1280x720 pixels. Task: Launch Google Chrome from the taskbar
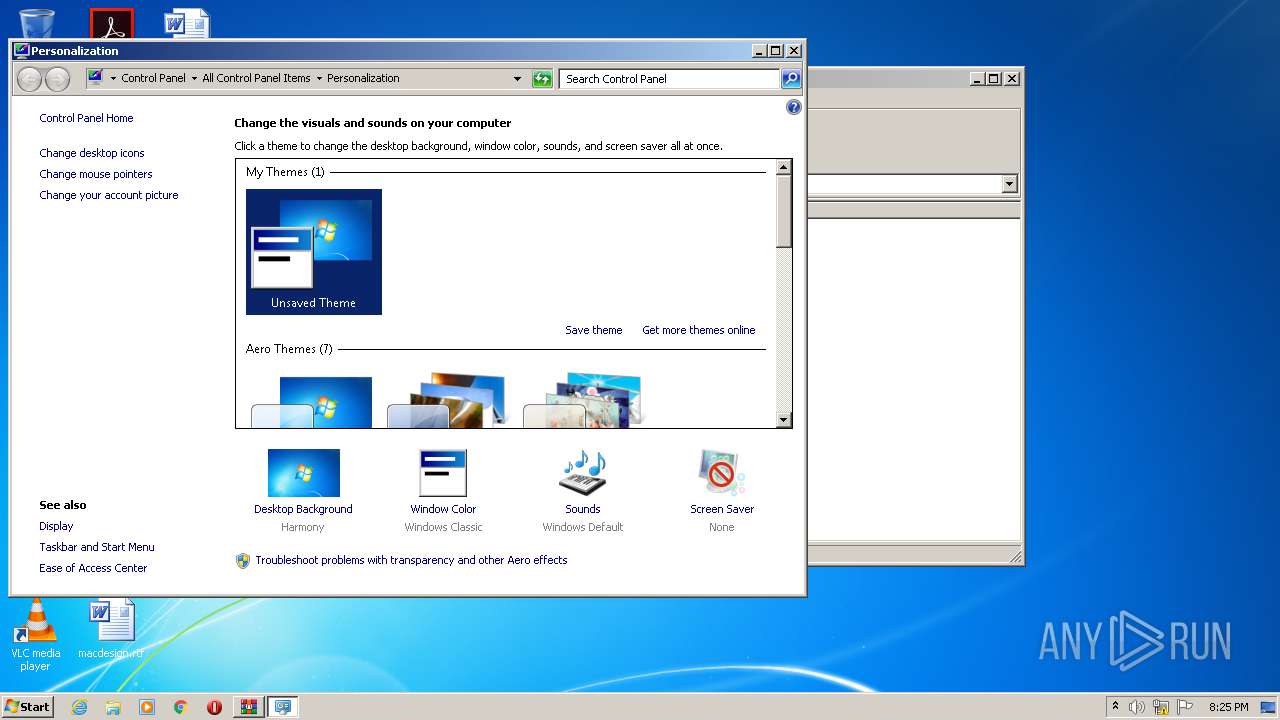click(x=180, y=707)
